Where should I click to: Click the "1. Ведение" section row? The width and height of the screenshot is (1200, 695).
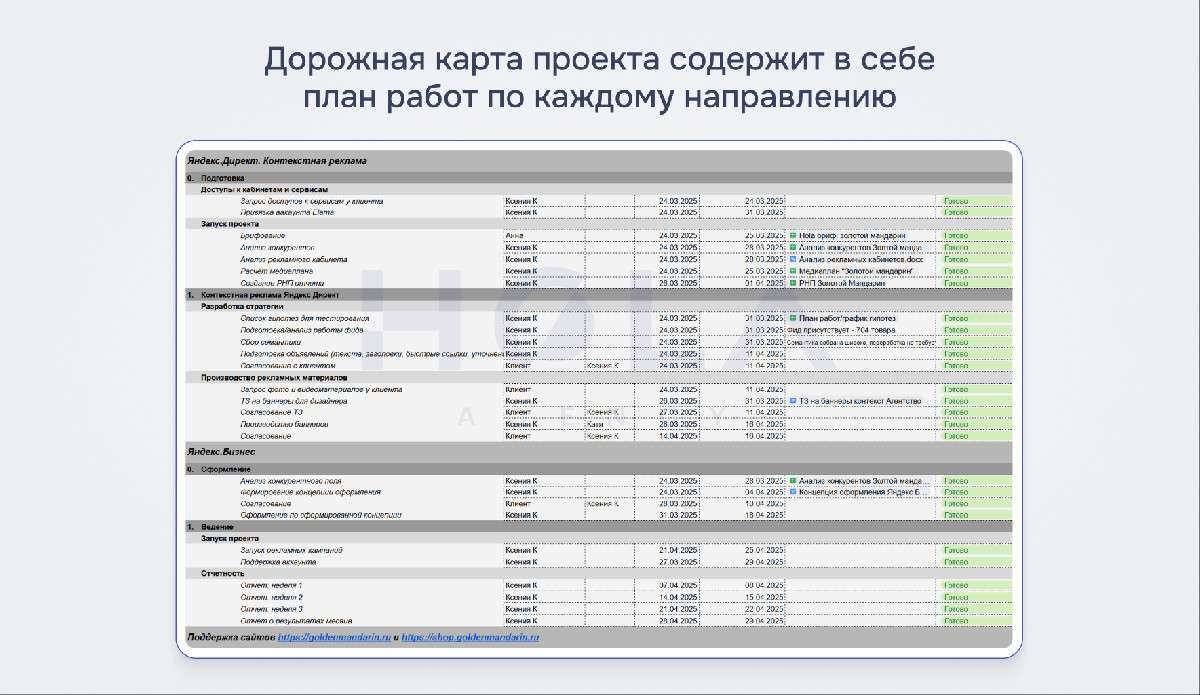pos(599,527)
